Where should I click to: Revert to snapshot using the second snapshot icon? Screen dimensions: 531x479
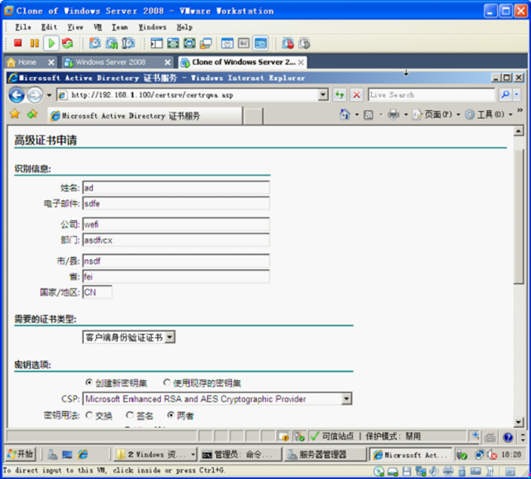pyautogui.click(x=111, y=43)
